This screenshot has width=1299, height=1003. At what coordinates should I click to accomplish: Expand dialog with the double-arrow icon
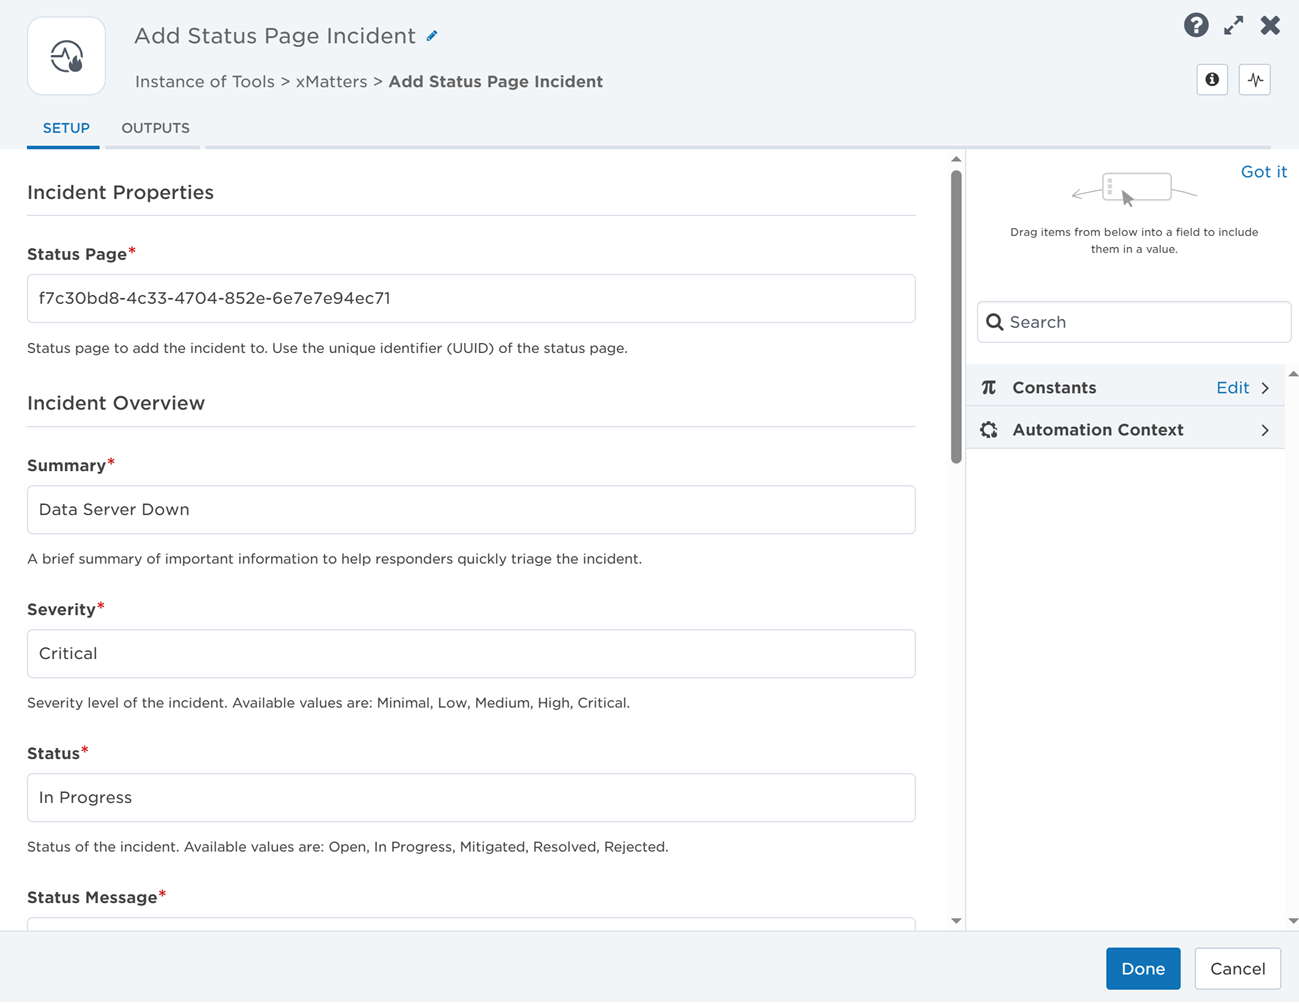(x=1234, y=26)
